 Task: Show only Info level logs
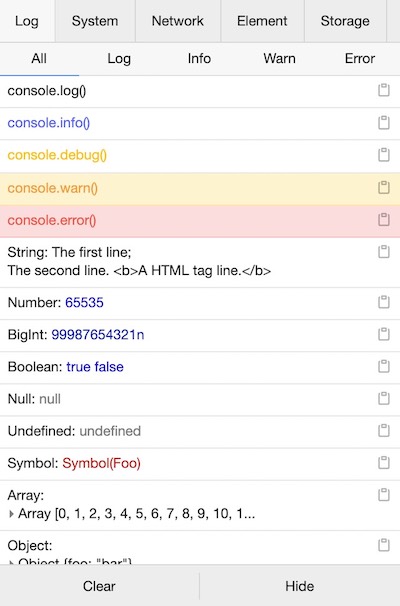tap(199, 59)
